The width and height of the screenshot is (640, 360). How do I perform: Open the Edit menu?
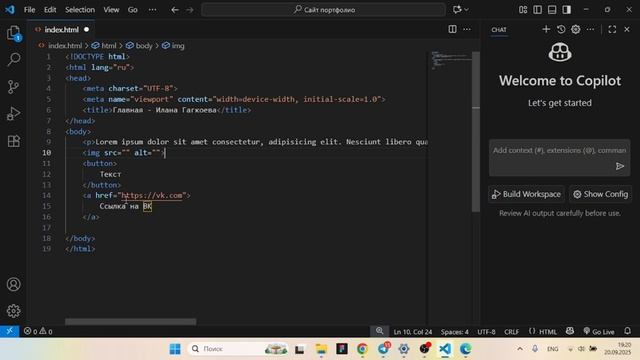[x=50, y=10]
